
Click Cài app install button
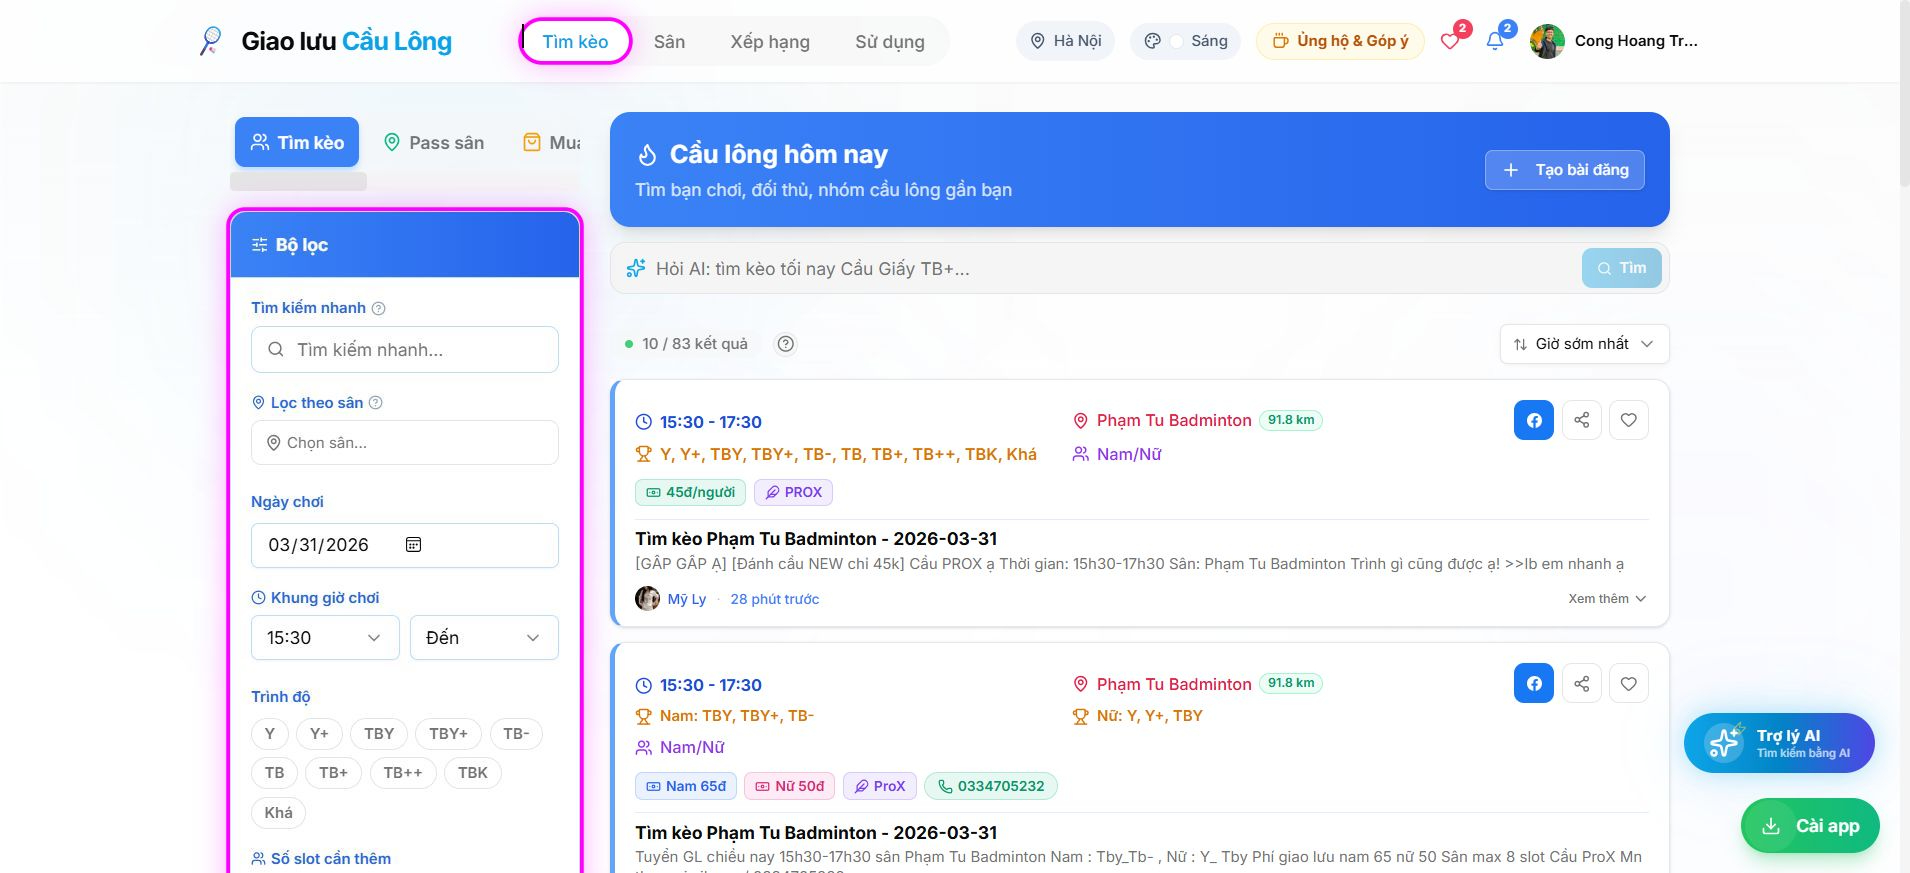(x=1810, y=826)
